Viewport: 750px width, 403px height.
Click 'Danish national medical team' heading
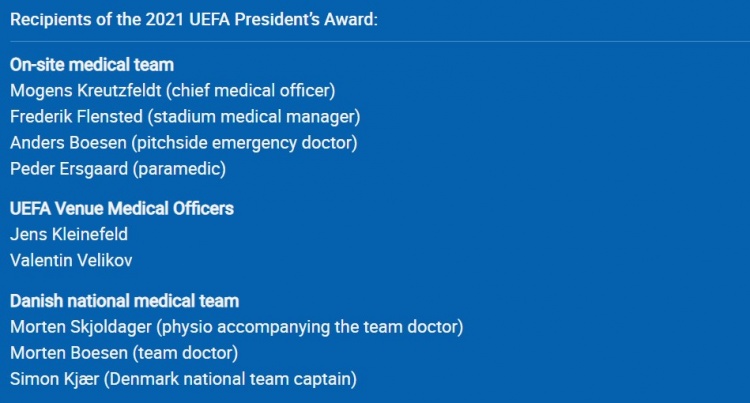click(124, 301)
